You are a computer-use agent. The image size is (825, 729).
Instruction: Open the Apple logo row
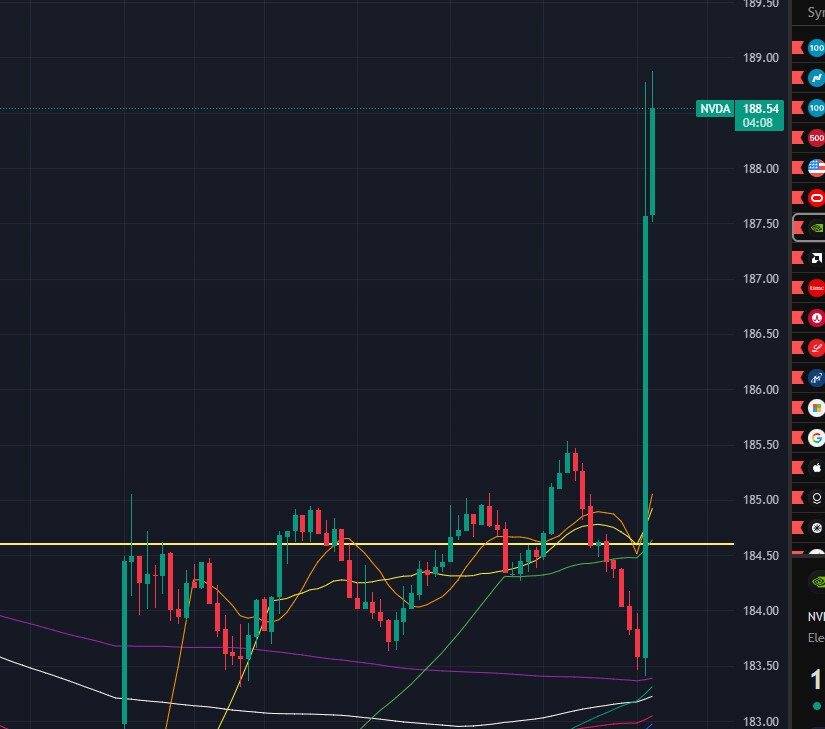(x=809, y=468)
